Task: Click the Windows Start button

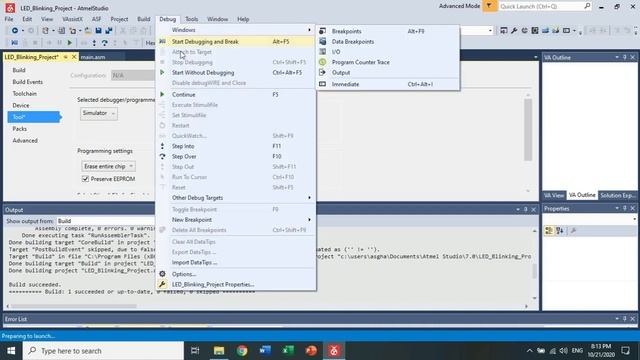Action: 11,351
